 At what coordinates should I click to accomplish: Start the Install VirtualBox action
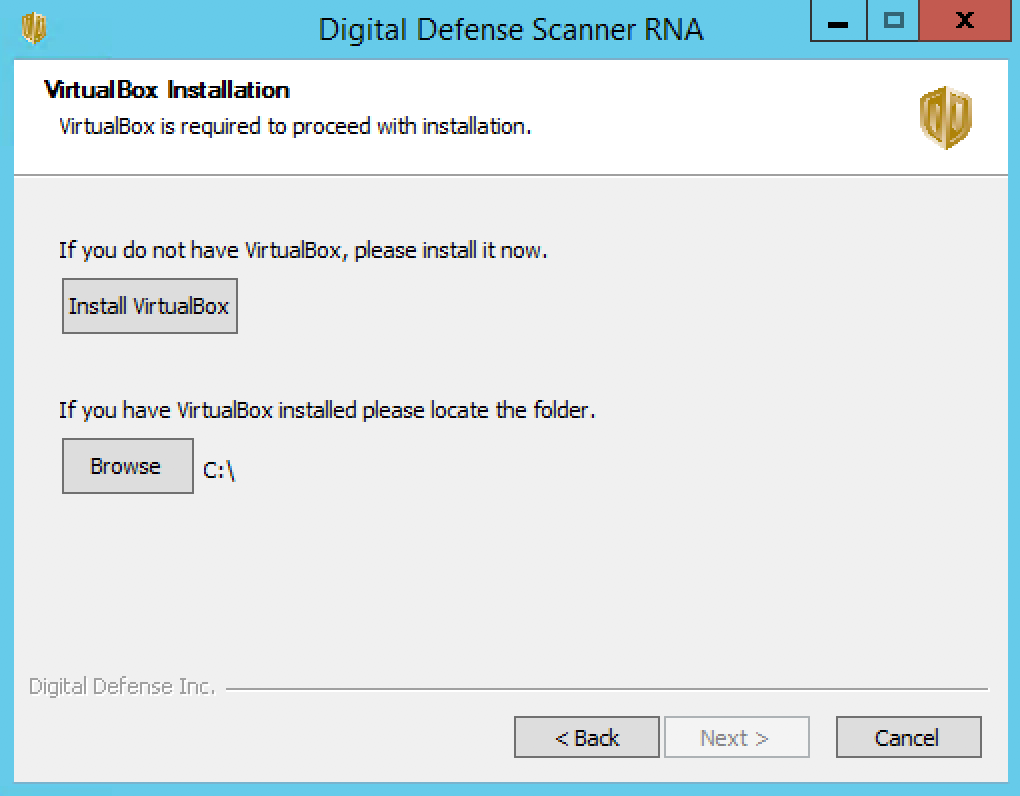150,306
